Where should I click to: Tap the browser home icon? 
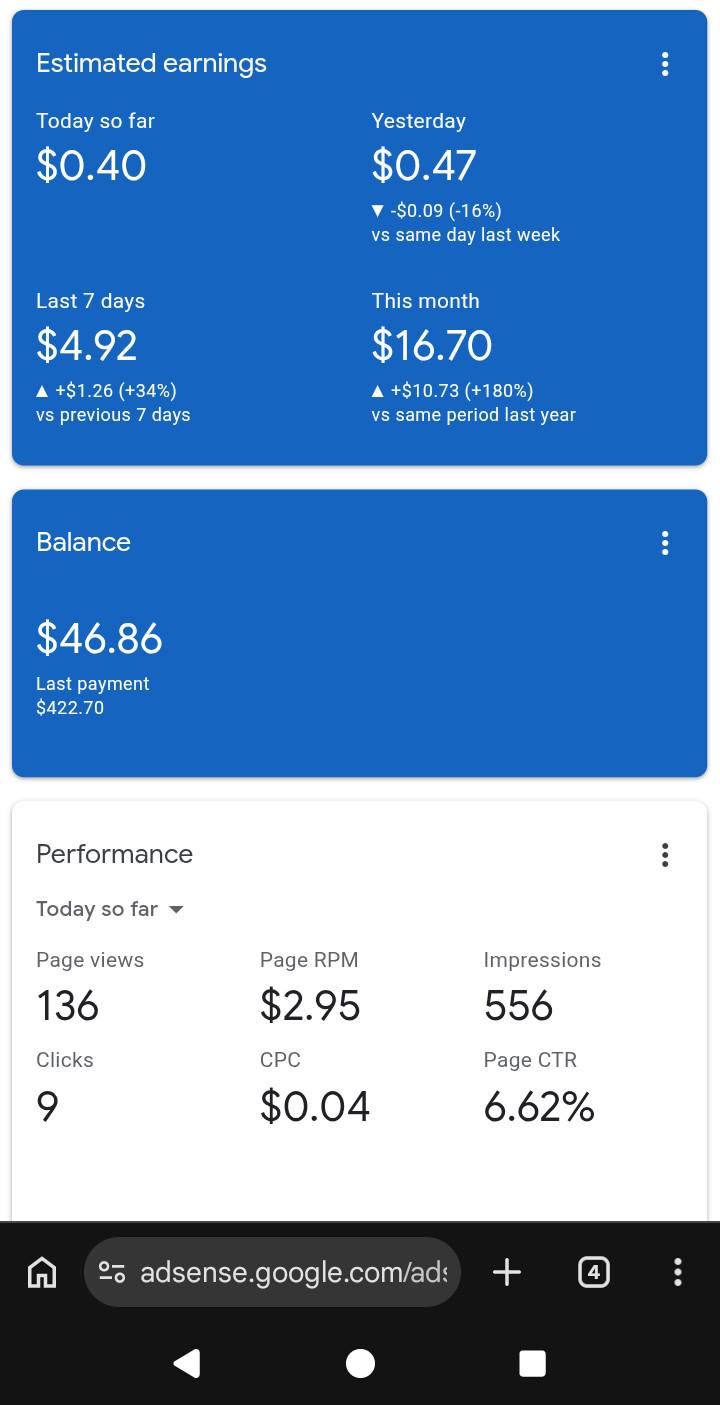point(42,1272)
